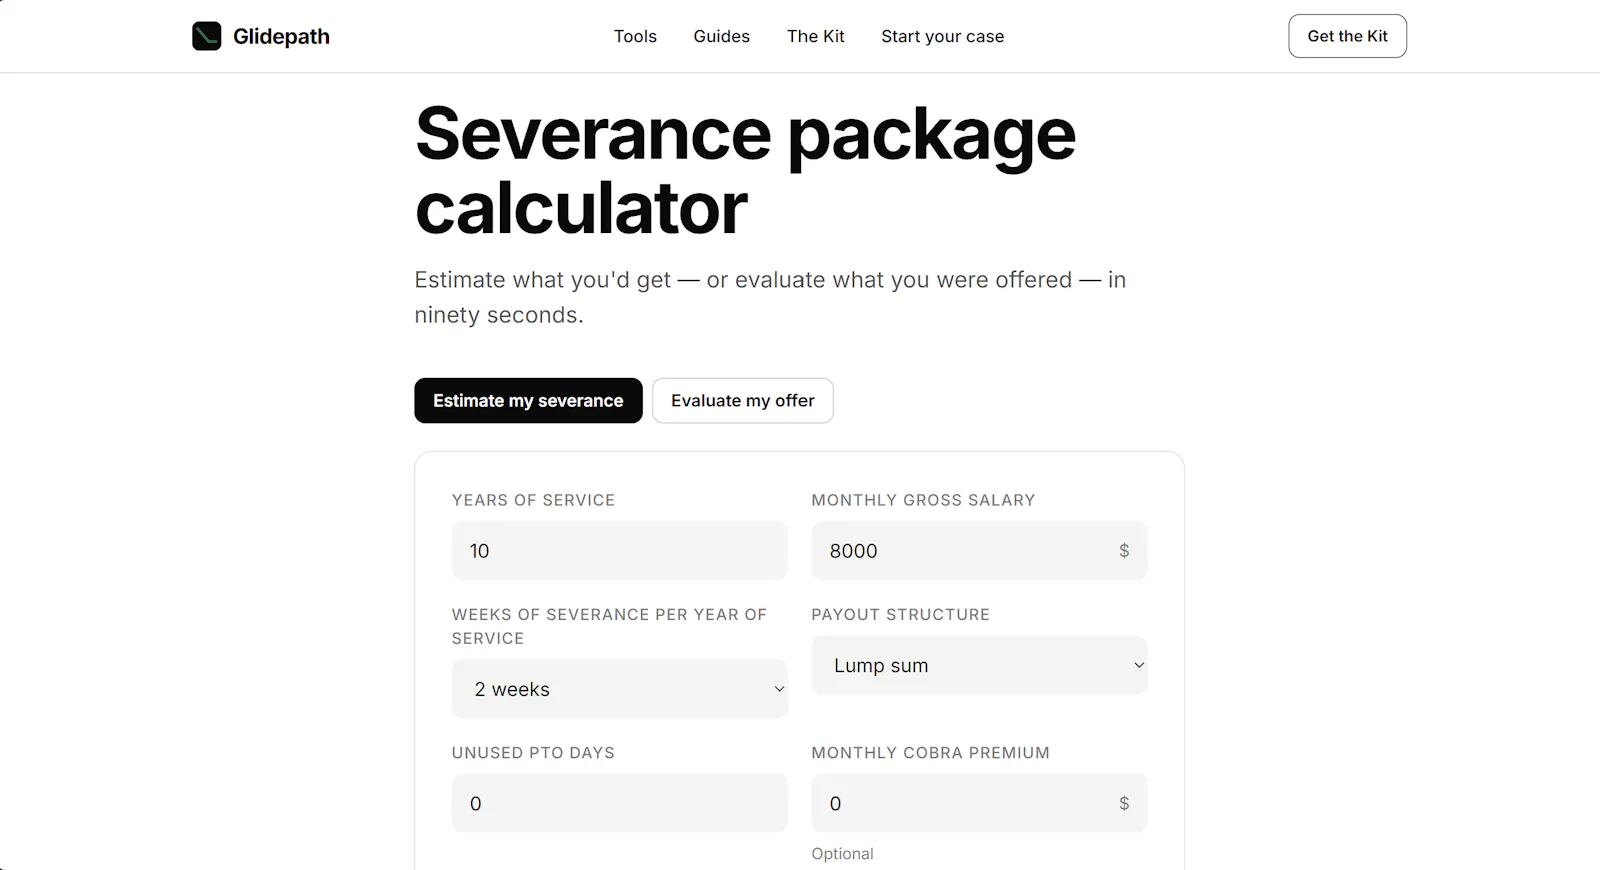The image size is (1600, 870).
Task: Click the chevron arrow on Payout Structure
Action: coord(1138,666)
